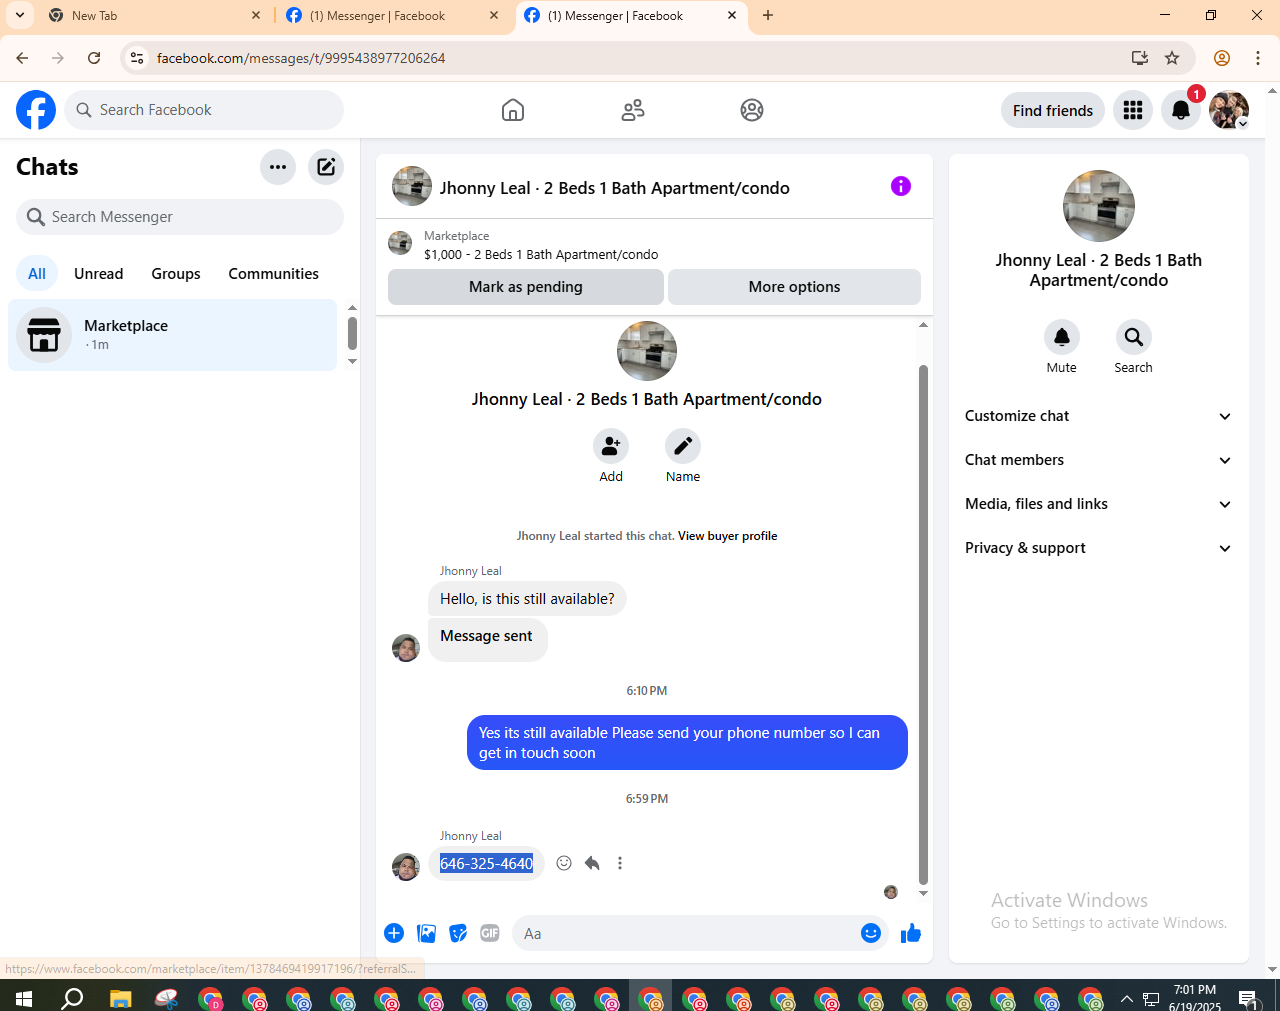The height and width of the screenshot is (1011, 1280).
Task: React to the phone number message
Action: [x=564, y=863]
